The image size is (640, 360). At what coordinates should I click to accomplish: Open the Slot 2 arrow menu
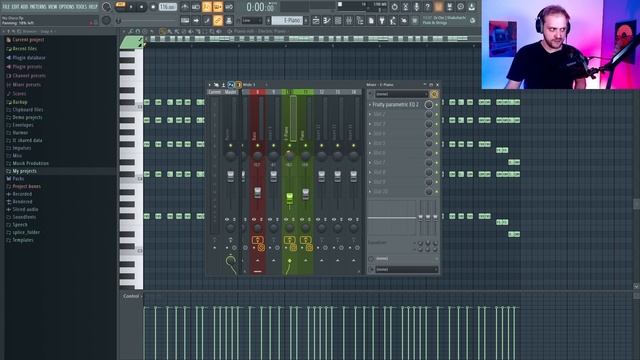pyautogui.click(x=370, y=115)
